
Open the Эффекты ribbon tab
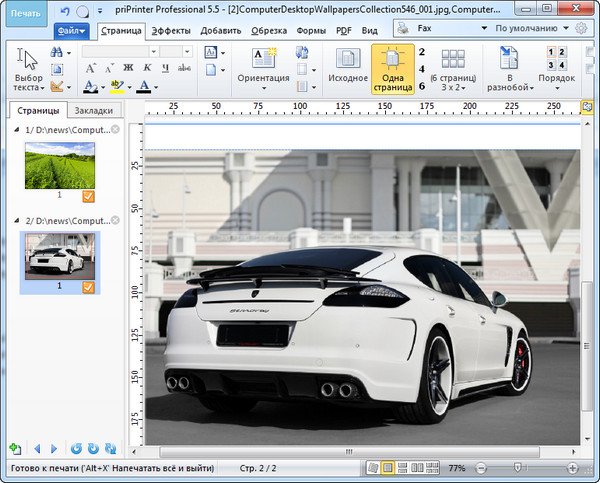[x=171, y=31]
